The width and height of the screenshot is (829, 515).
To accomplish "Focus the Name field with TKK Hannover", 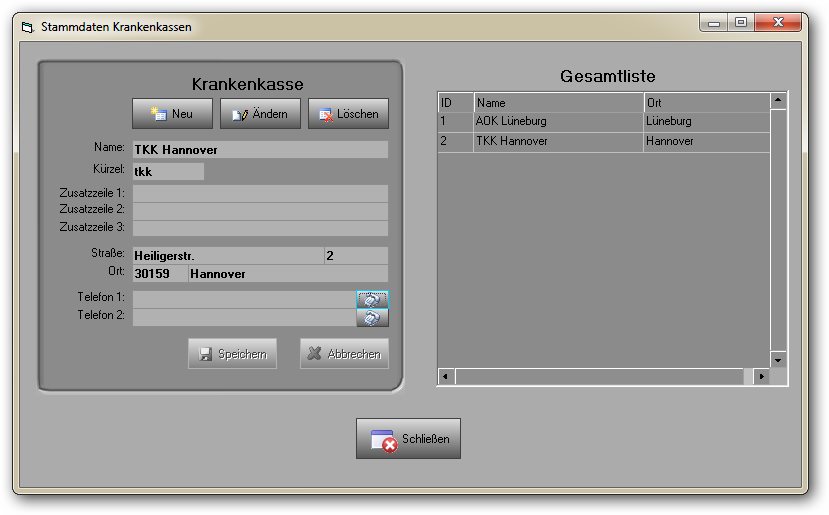I will [260, 150].
